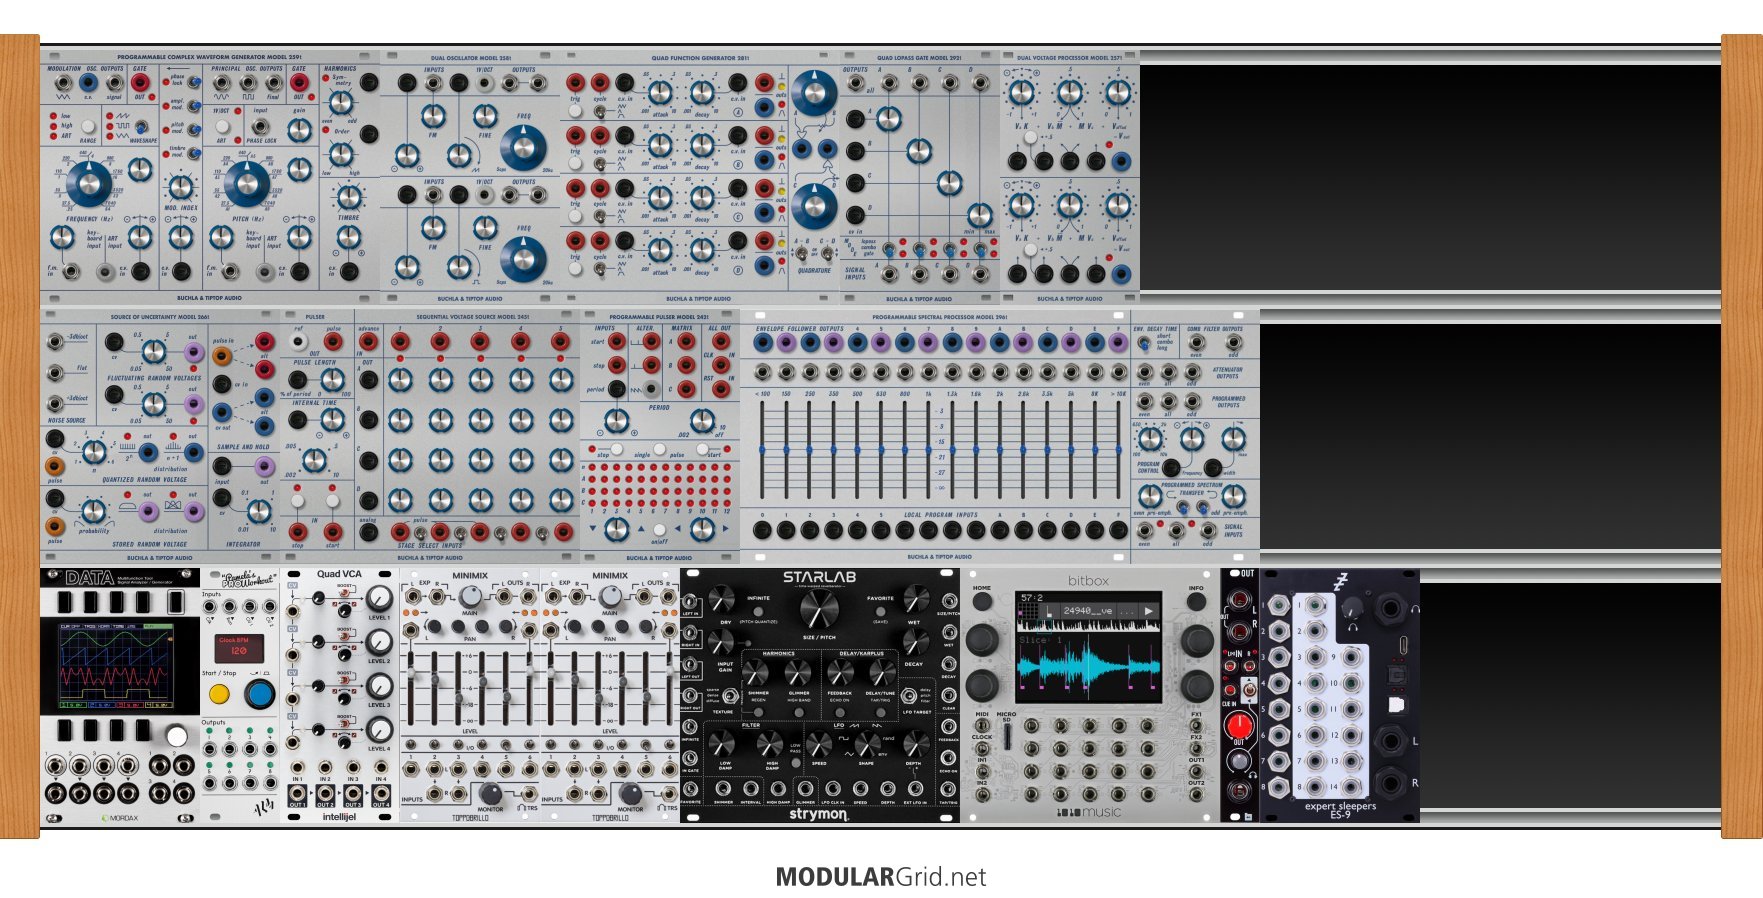Viewport: 1763px width, 898px height.
Task: Click ES-9 input jack 1
Action: coord(1280,604)
